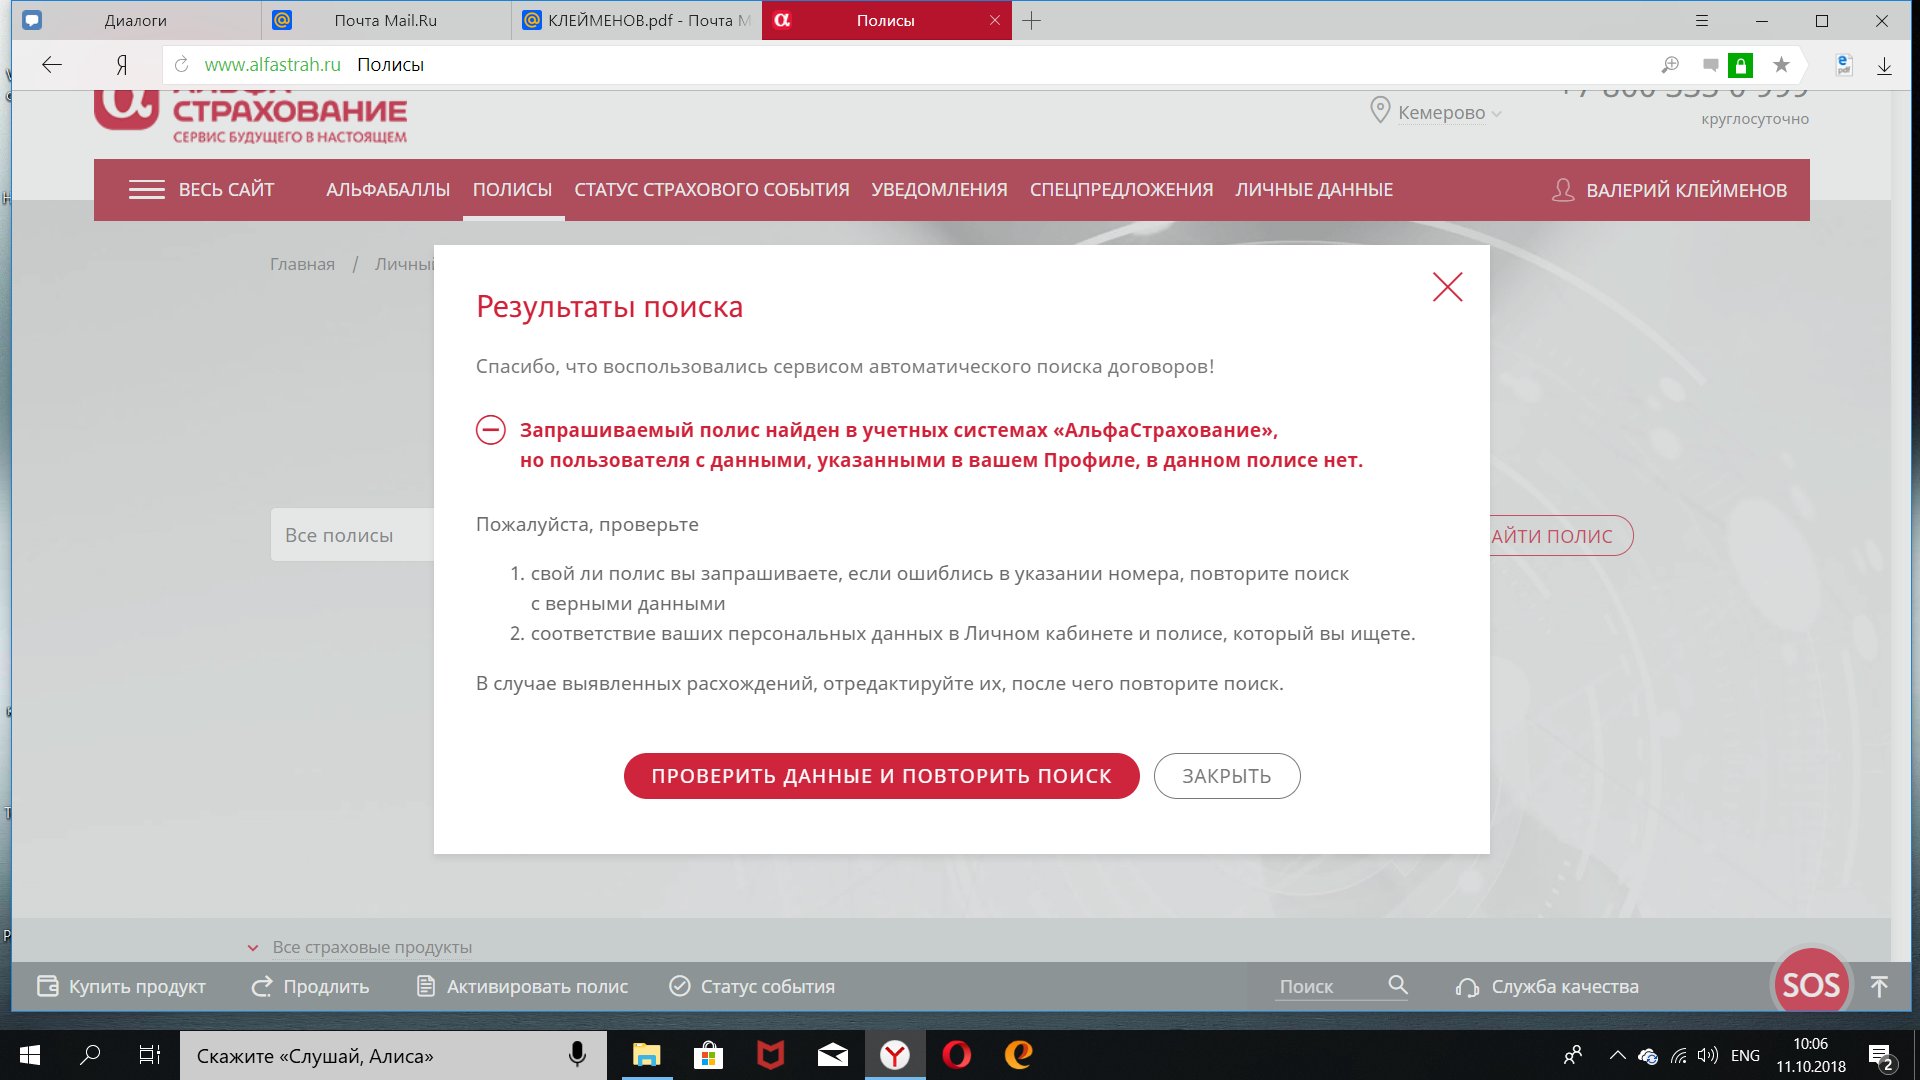Image resolution: width=1920 pixels, height=1080 pixels.
Task: Click the Windows taskbar search icon
Action: point(90,1055)
